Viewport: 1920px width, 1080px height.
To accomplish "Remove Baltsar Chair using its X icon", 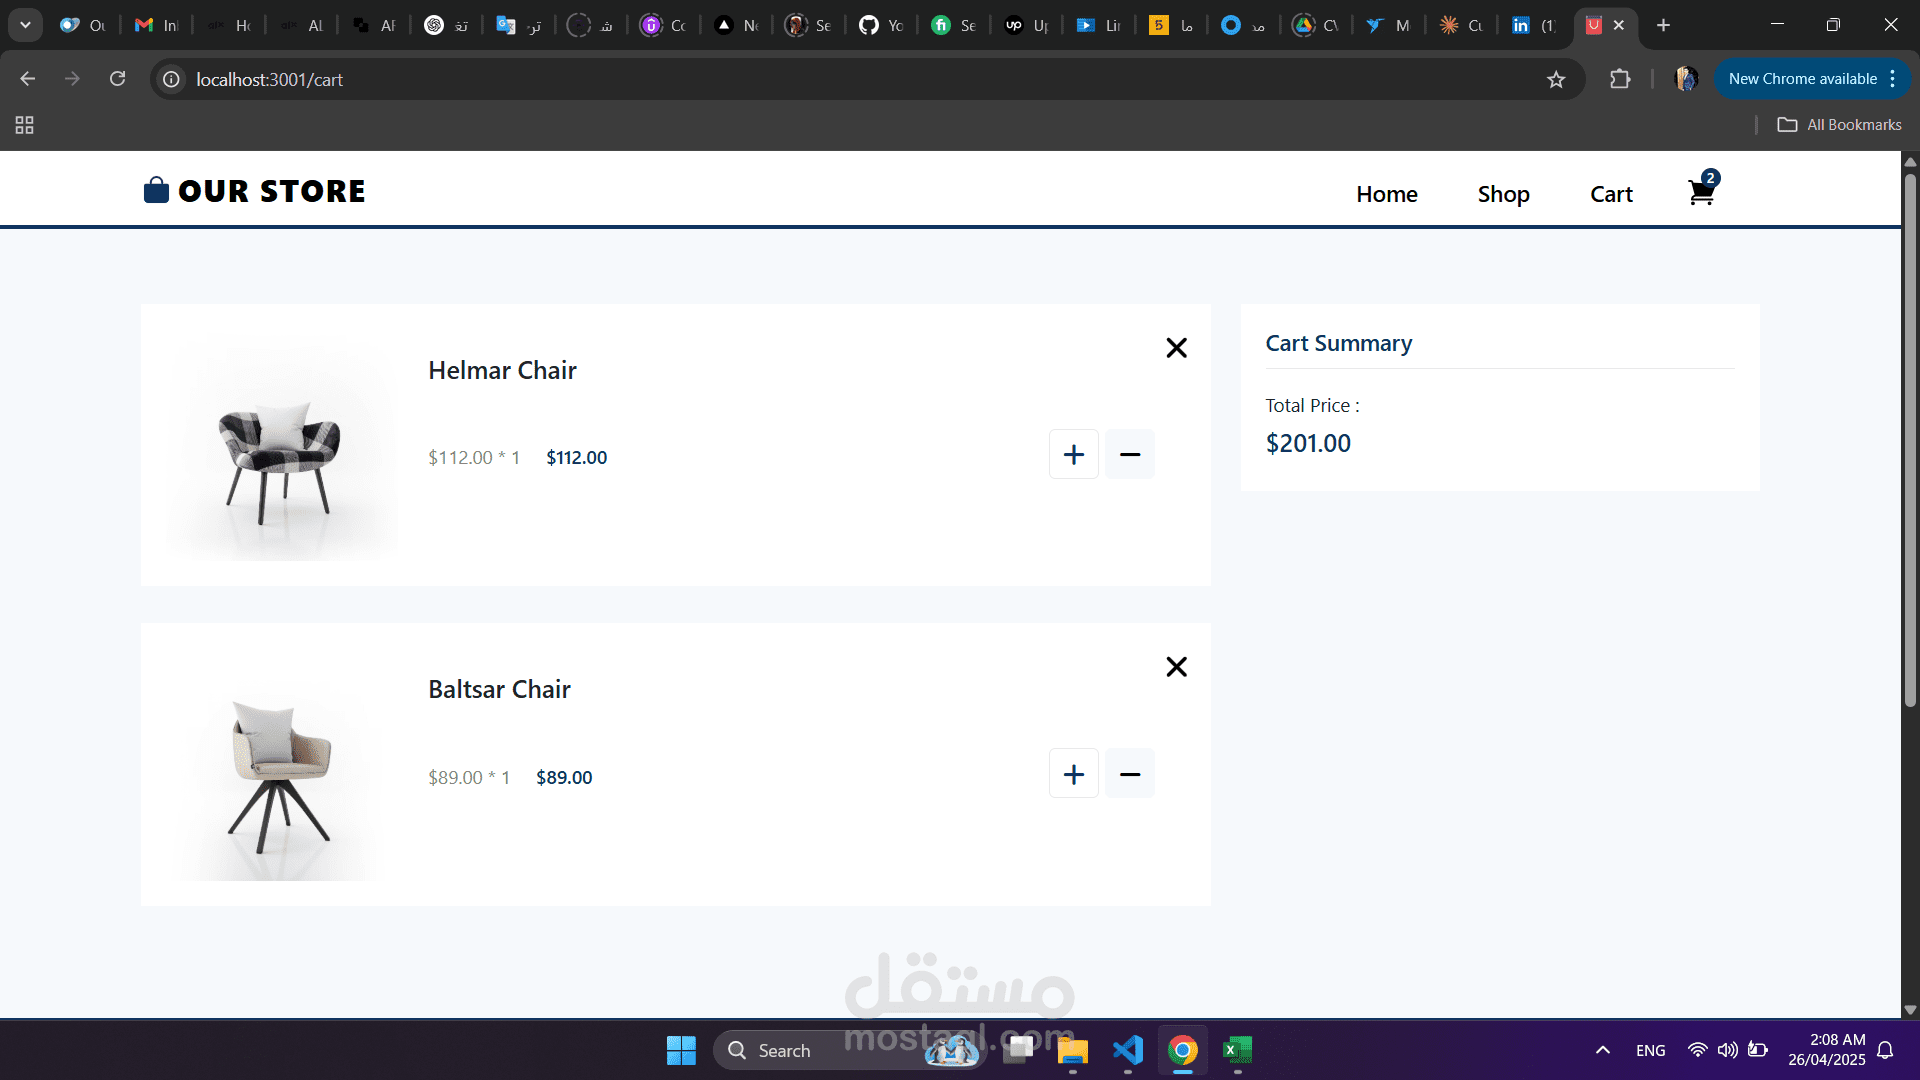I will 1176,667.
